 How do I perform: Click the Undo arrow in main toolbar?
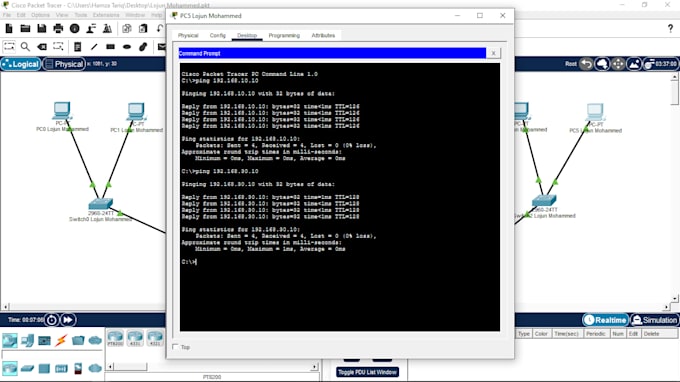click(x=160, y=29)
